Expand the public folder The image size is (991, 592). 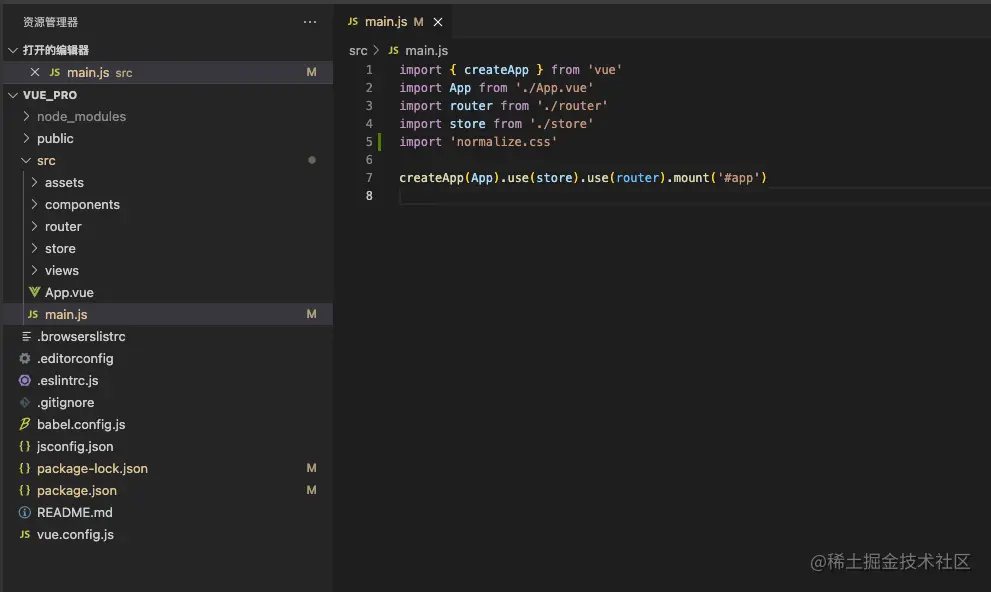pyautogui.click(x=26, y=138)
